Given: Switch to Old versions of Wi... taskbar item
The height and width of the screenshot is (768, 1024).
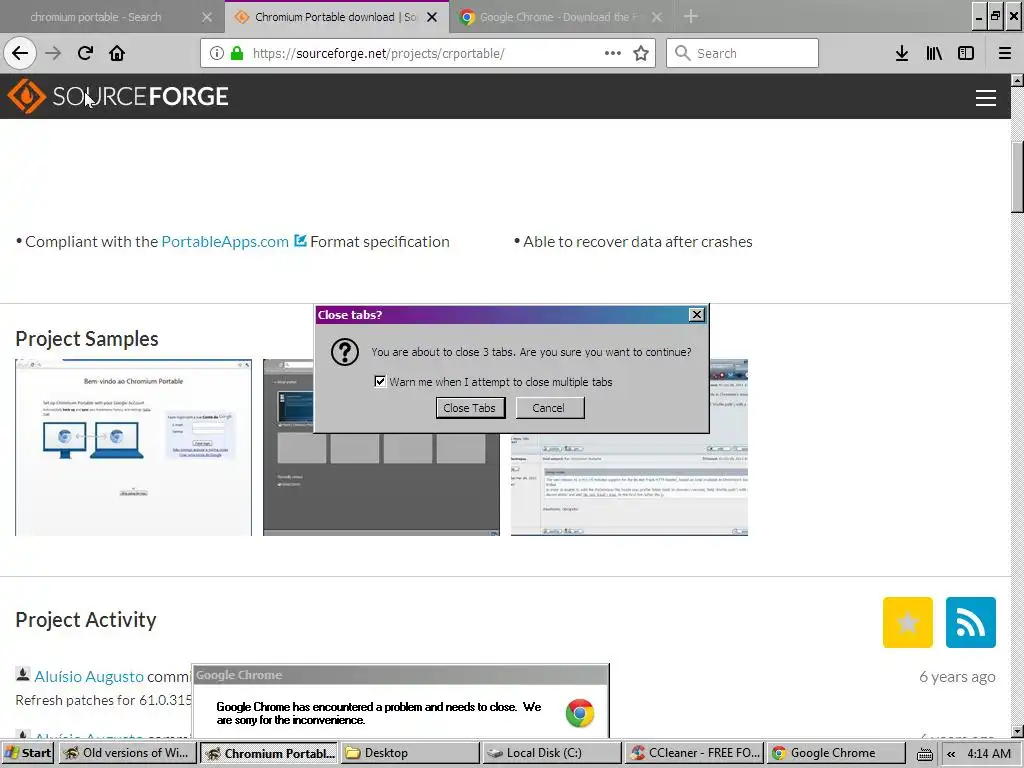Looking at the screenshot, I should click(127, 753).
